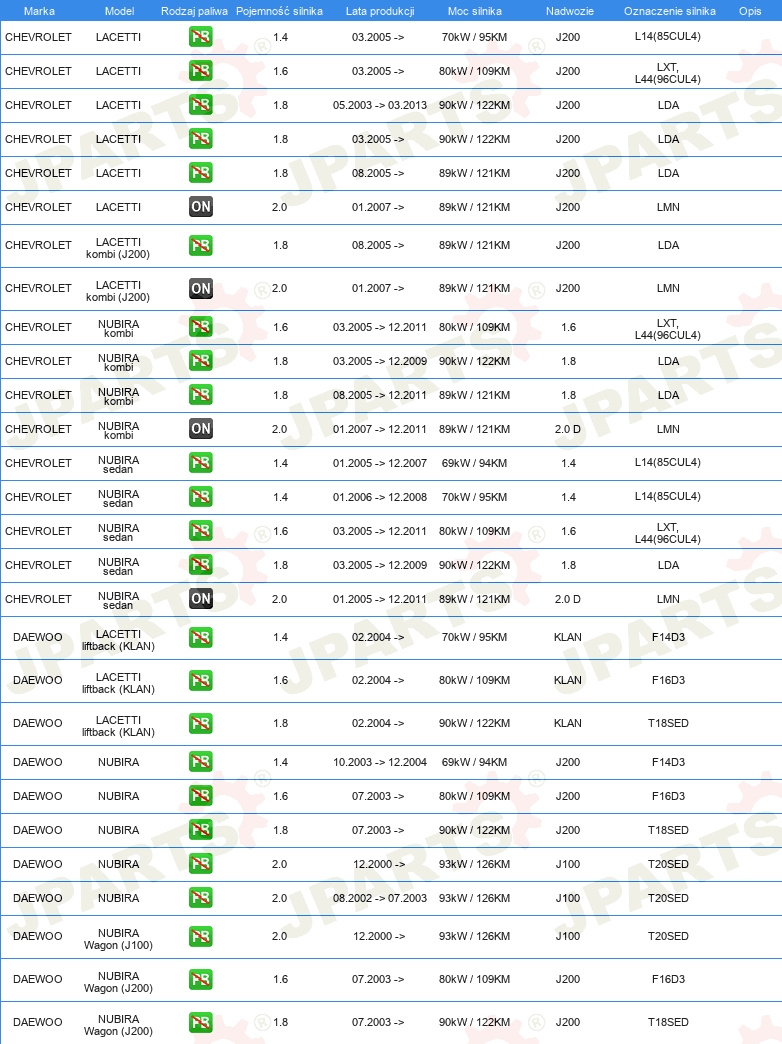Select the date cell 05.2003 -> 03.2013
Image resolution: width=782 pixels, height=1044 pixels.
click(x=380, y=105)
